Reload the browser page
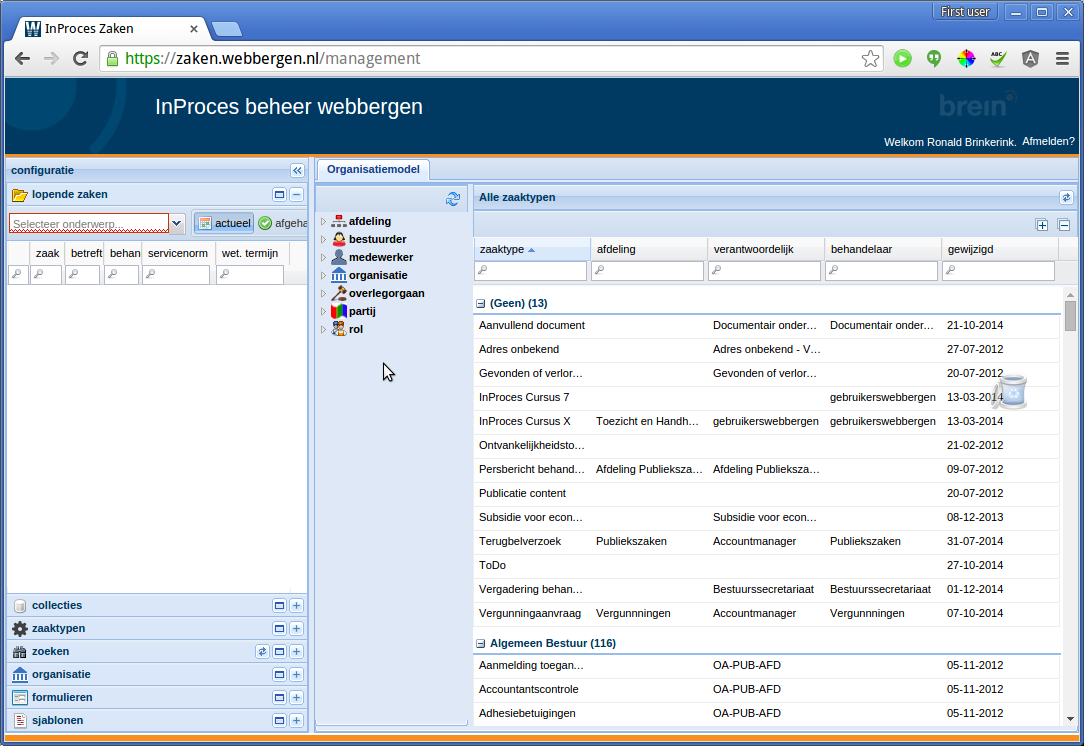Screen dimensions: 1084x746 click(x=80, y=59)
